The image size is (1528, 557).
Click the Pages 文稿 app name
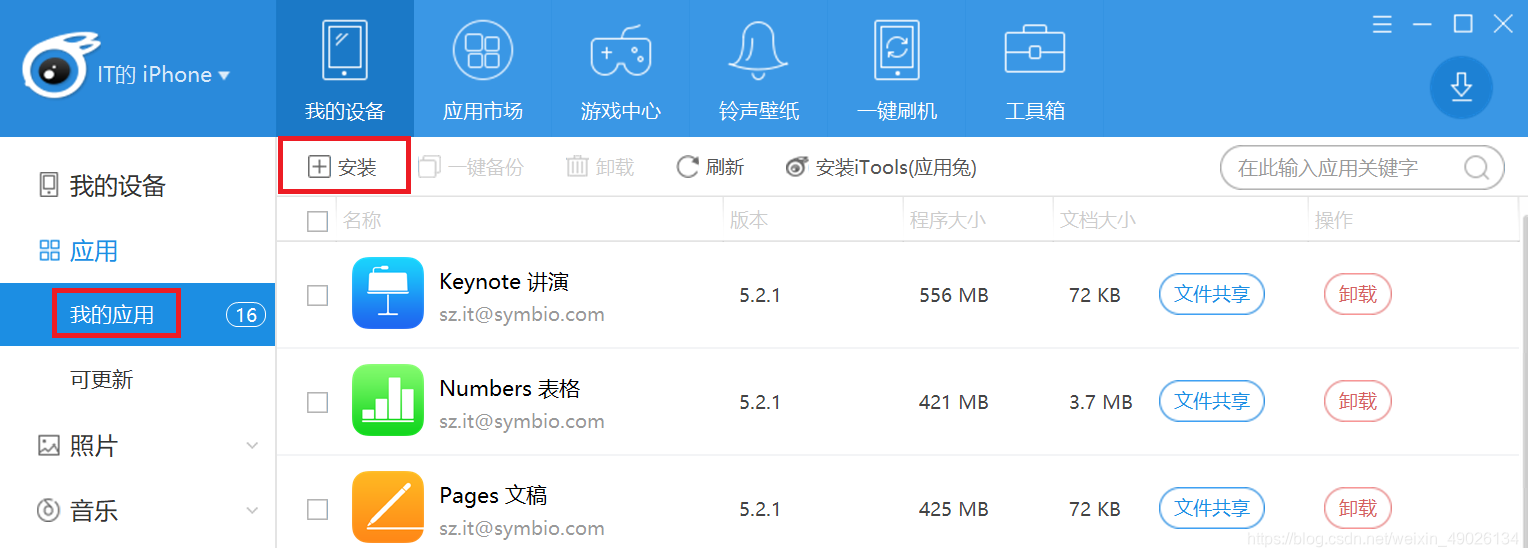(x=493, y=496)
